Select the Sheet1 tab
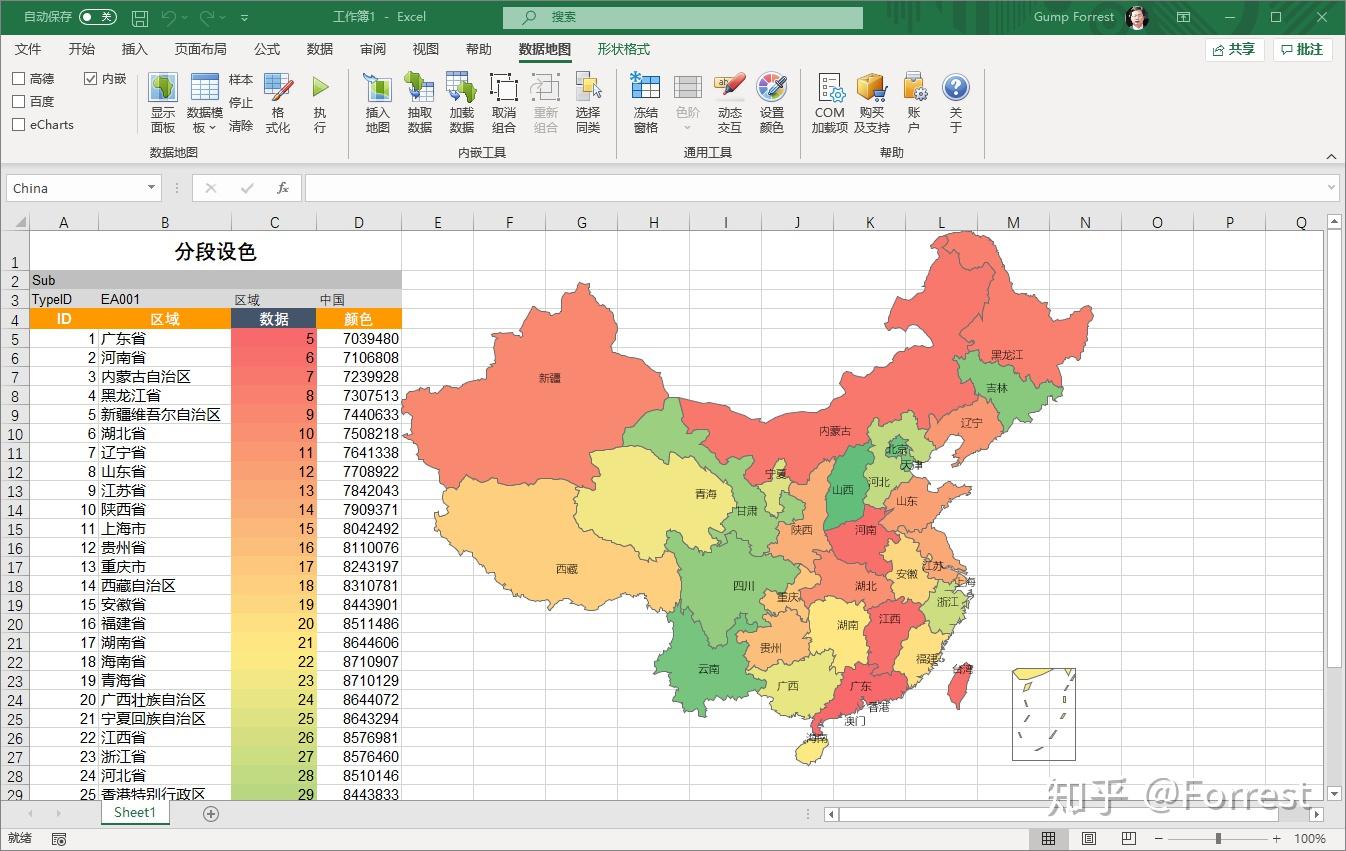This screenshot has height=851, width=1346. [134, 813]
